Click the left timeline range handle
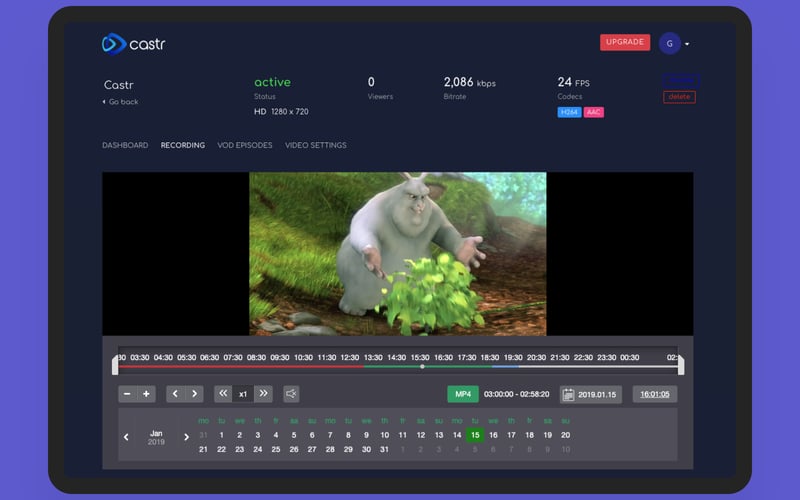 pos(115,365)
